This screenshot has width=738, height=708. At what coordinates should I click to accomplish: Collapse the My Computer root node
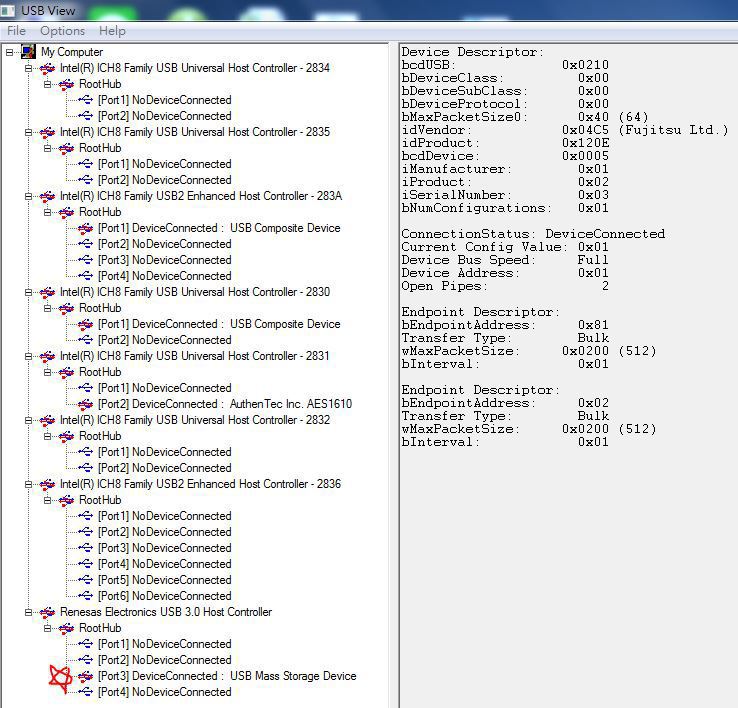pyautogui.click(x=9, y=52)
